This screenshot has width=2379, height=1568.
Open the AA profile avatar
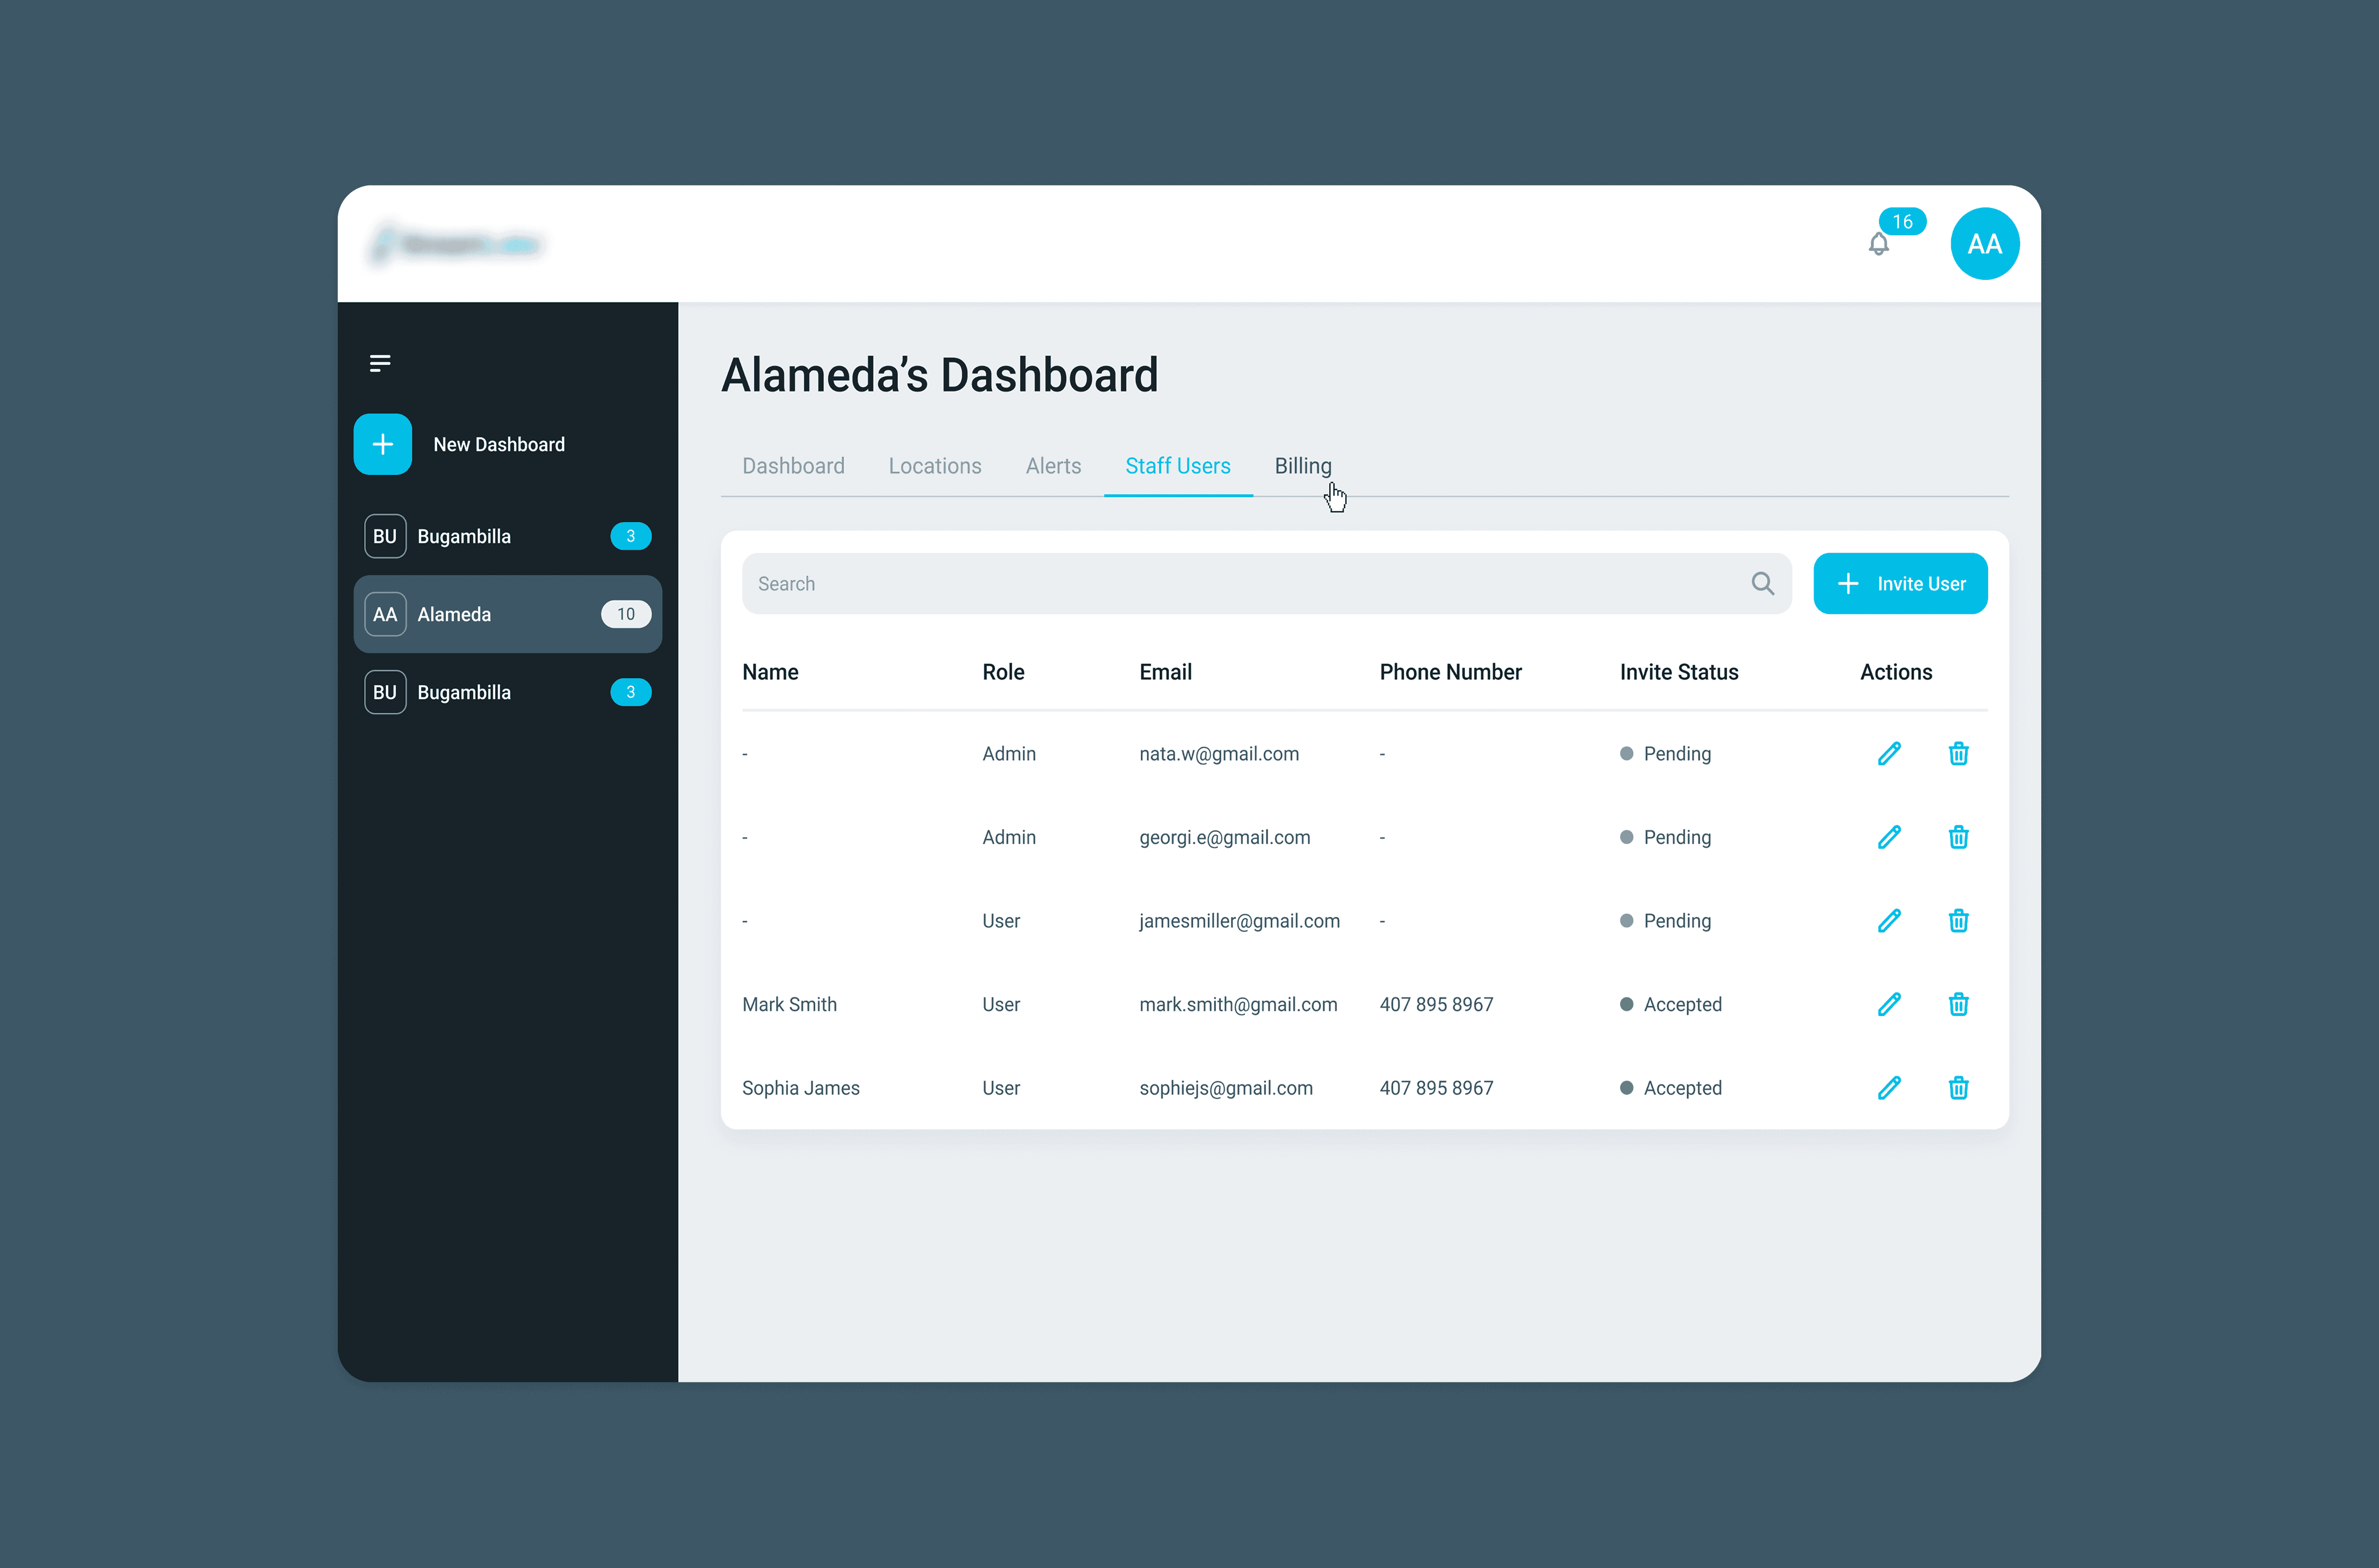click(1984, 244)
